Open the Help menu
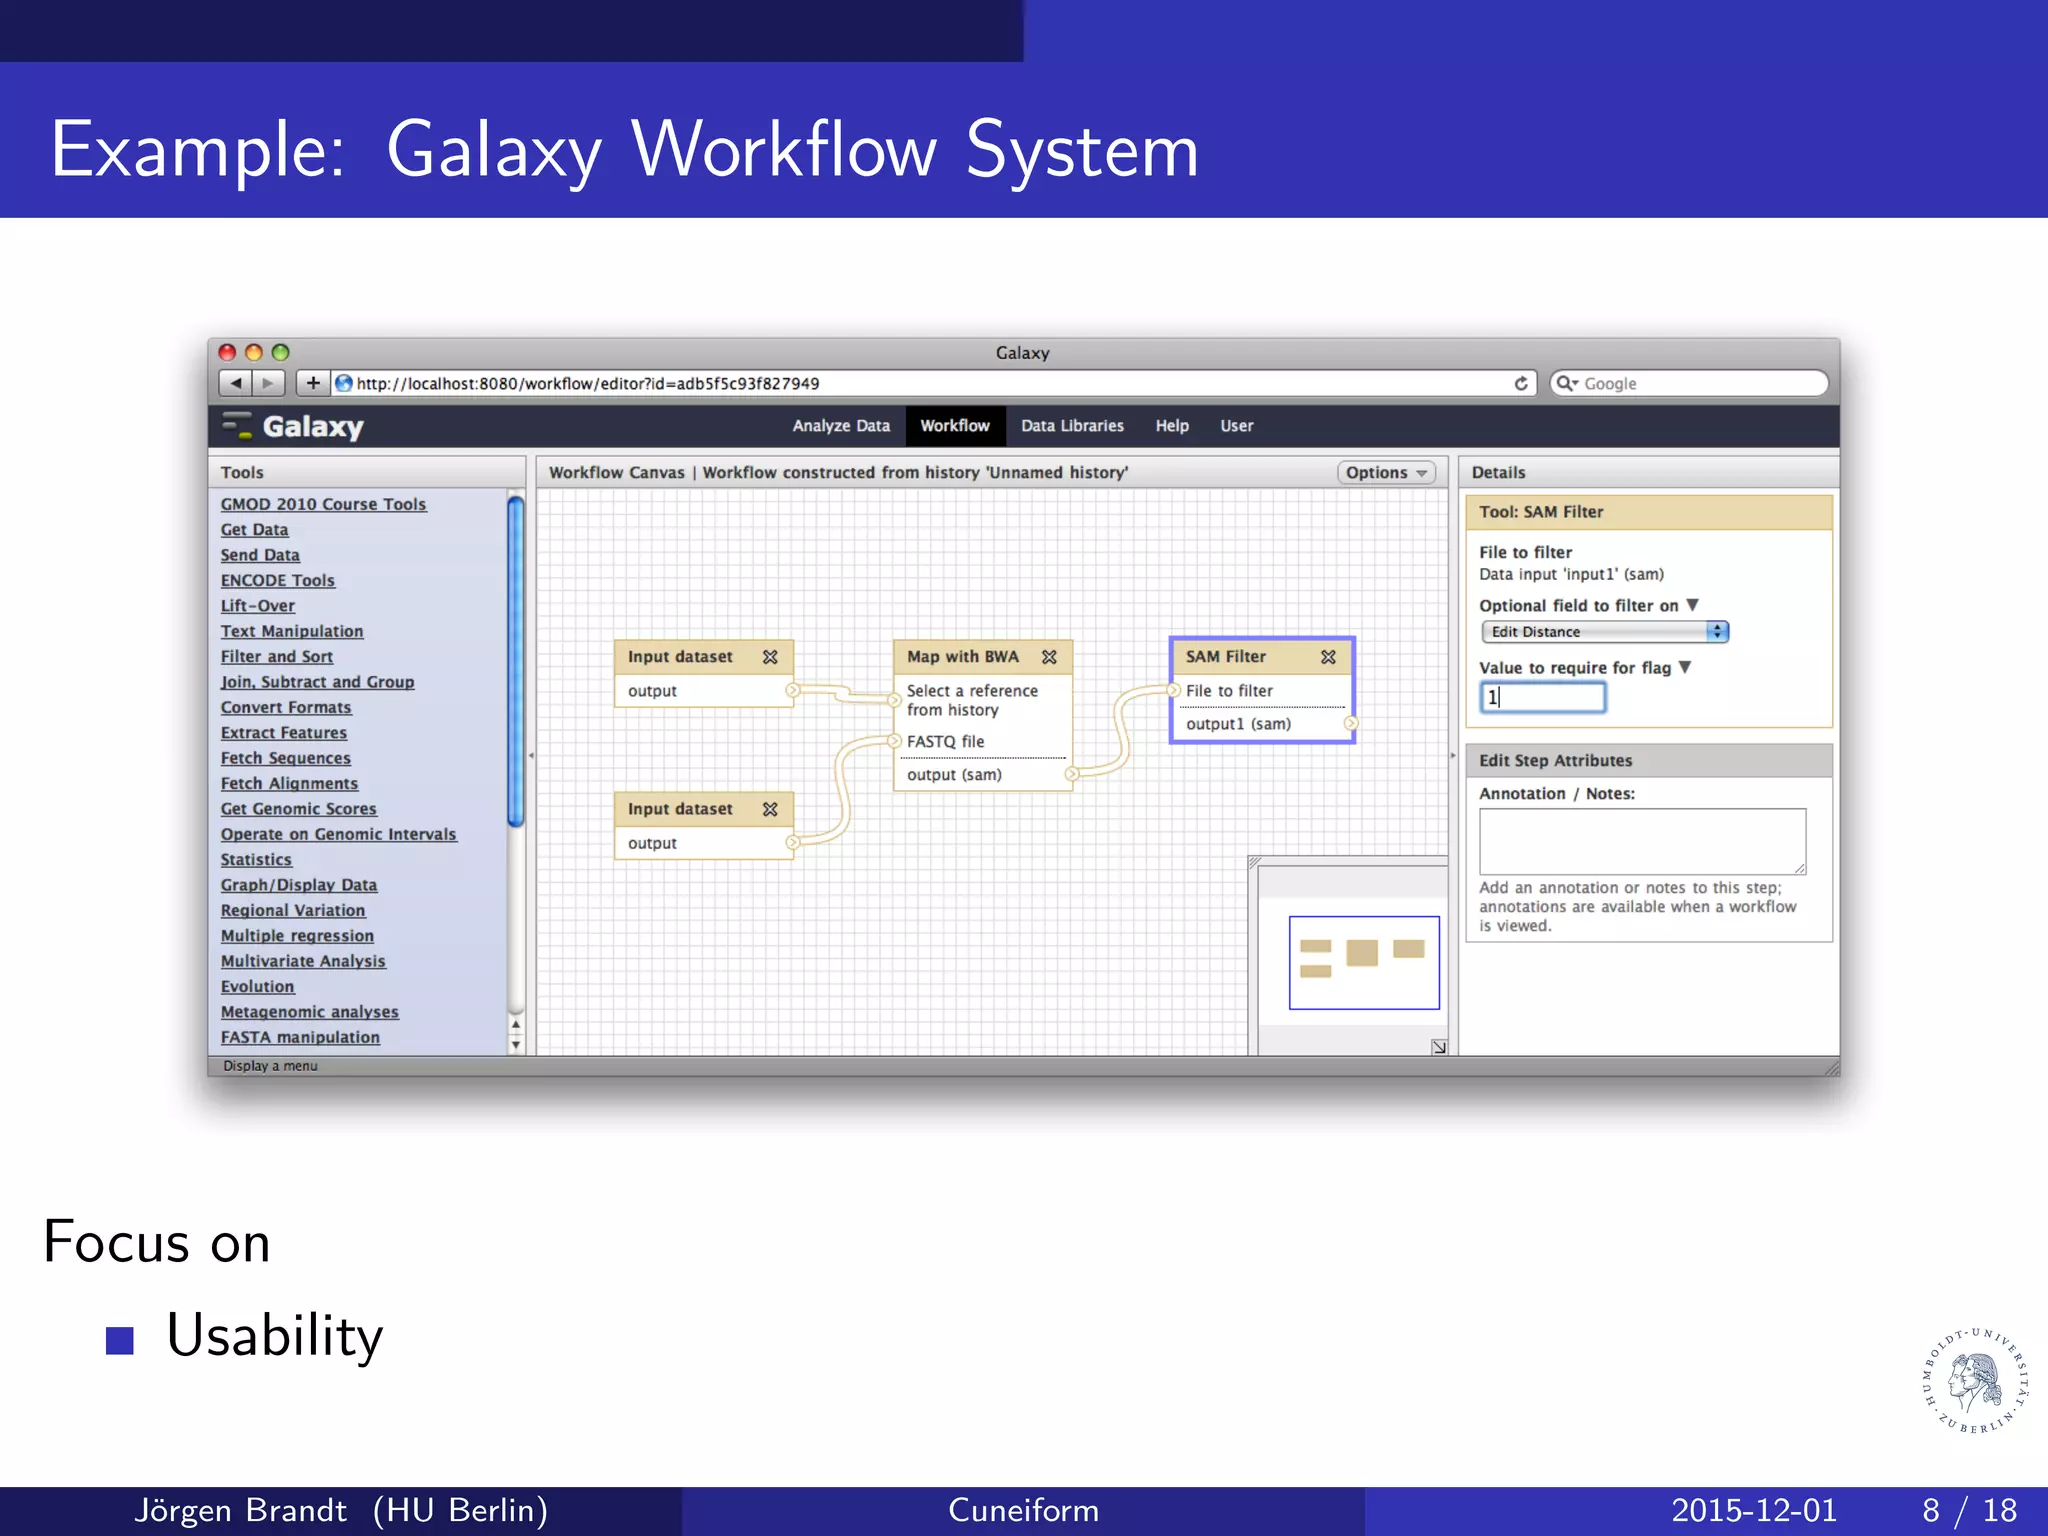The height and width of the screenshot is (1536, 2048). coord(1172,426)
